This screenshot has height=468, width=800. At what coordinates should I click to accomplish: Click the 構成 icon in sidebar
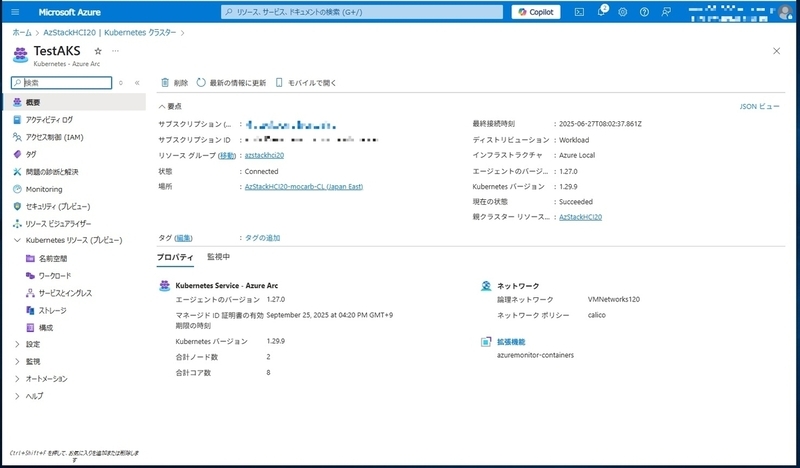tap(30, 328)
